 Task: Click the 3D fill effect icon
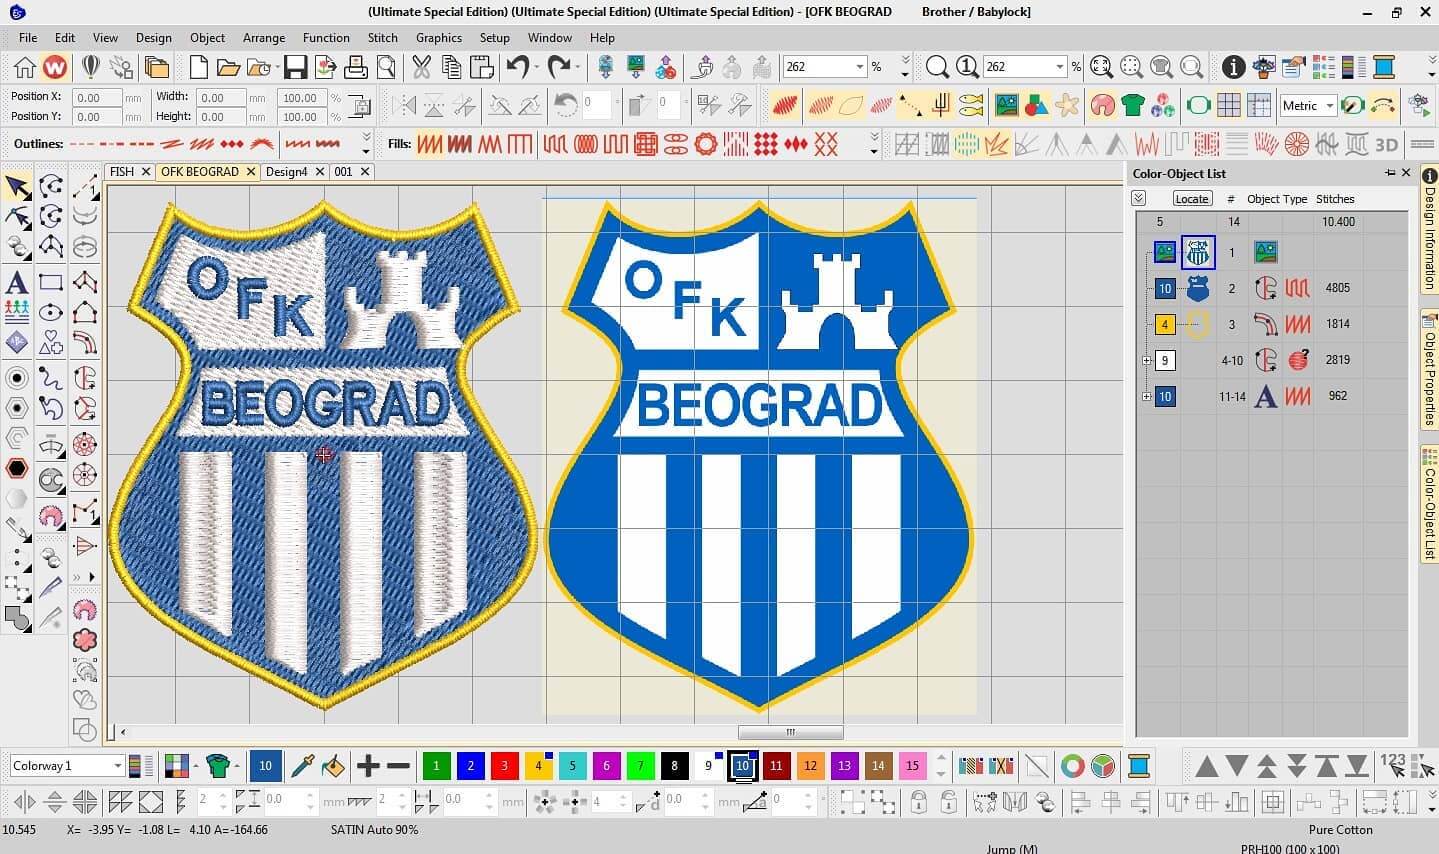pyautogui.click(x=1386, y=144)
